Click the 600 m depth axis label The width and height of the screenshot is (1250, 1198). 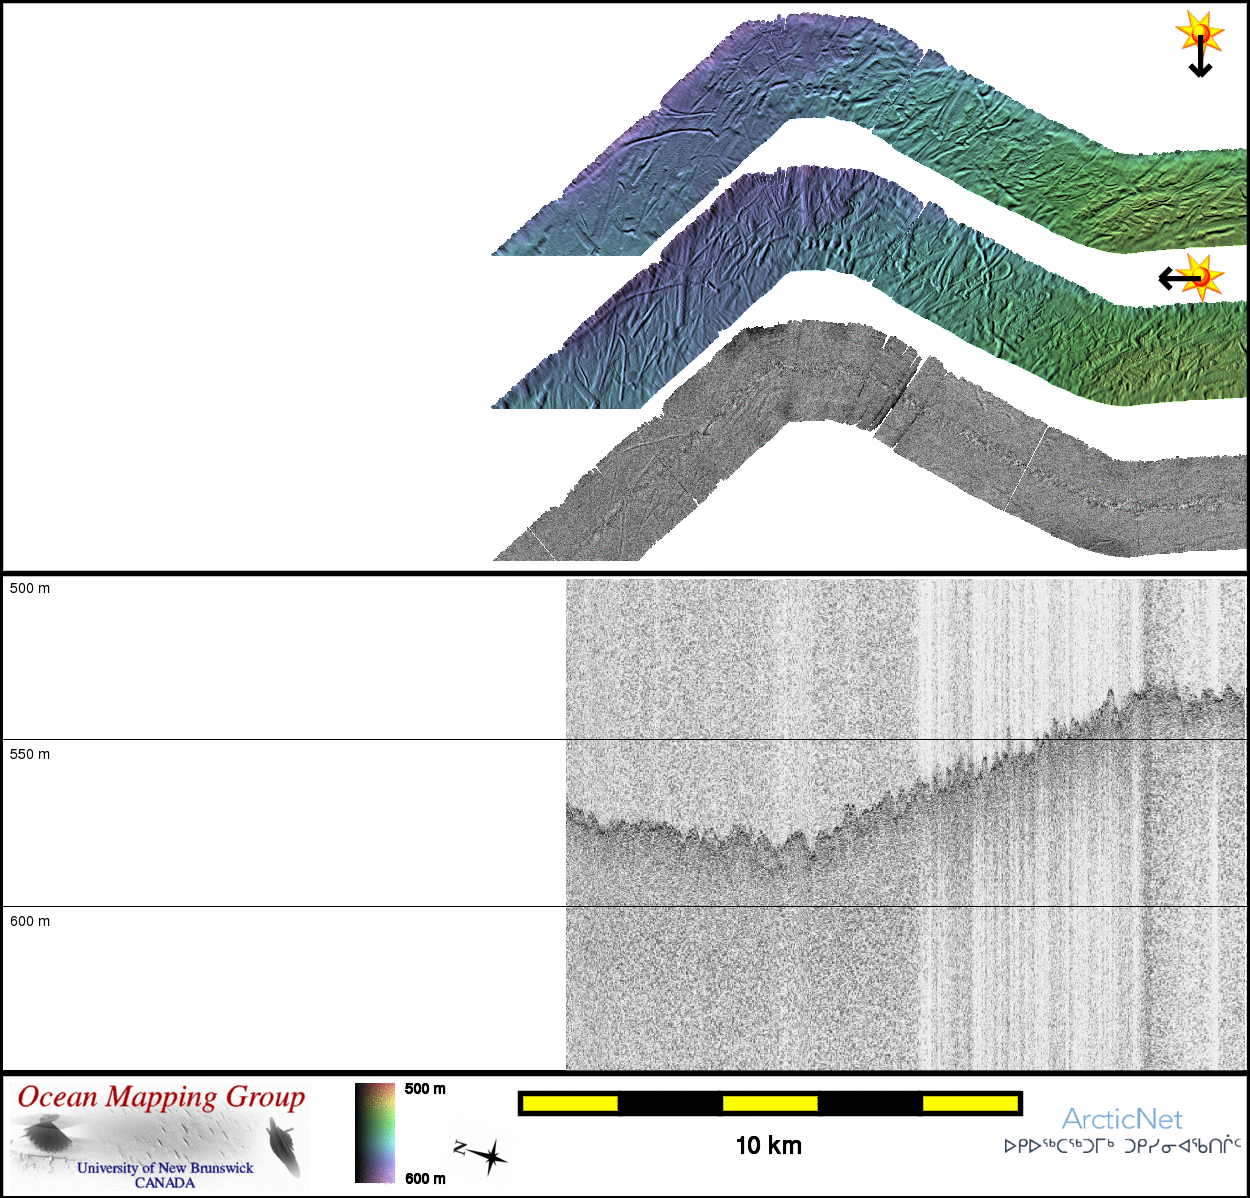point(30,921)
